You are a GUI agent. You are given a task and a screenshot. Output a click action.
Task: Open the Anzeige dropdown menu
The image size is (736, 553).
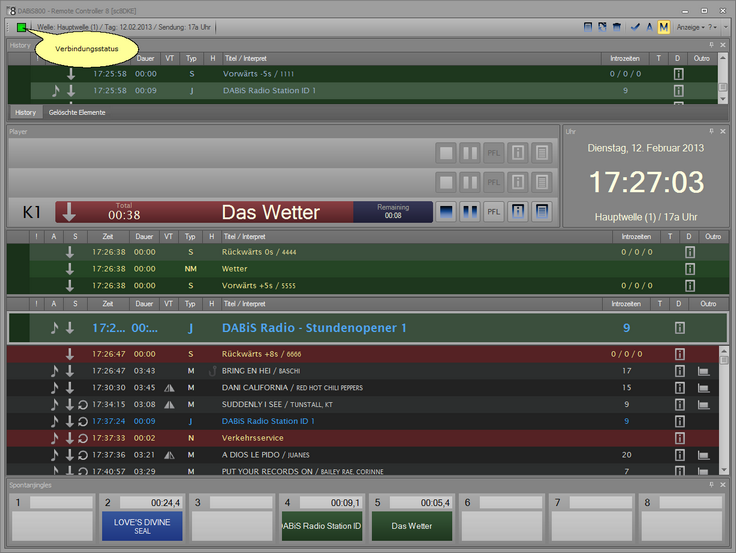[690, 27]
